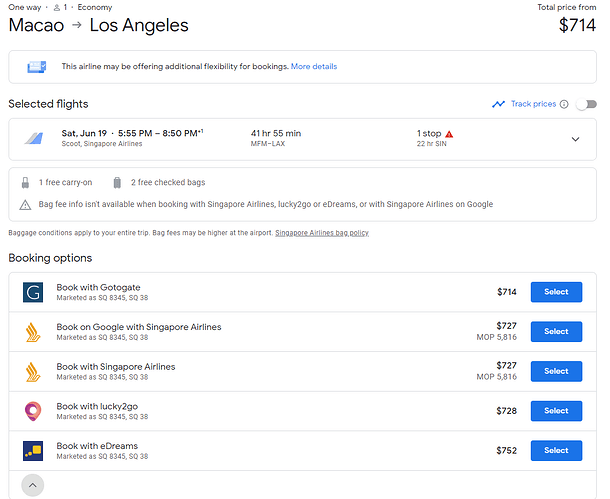
Task: Click the bag fee warning triangle icon
Action: 25,205
